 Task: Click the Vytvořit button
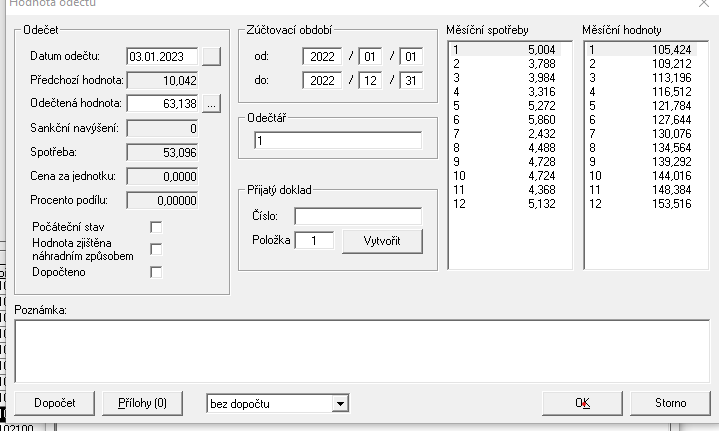tap(381, 241)
